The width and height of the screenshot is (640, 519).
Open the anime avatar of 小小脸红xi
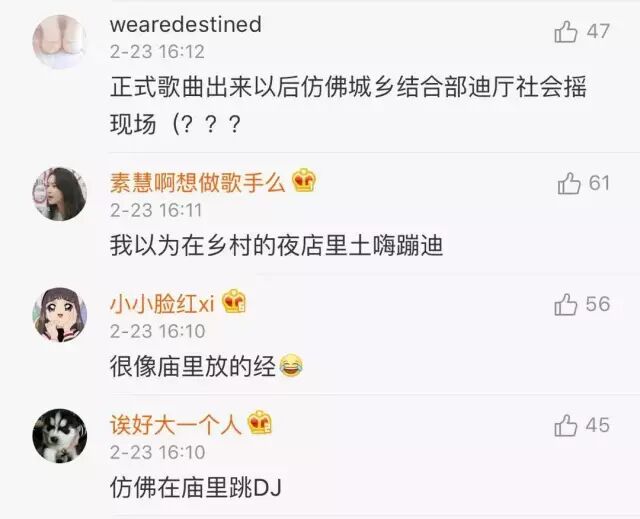click(x=60, y=315)
